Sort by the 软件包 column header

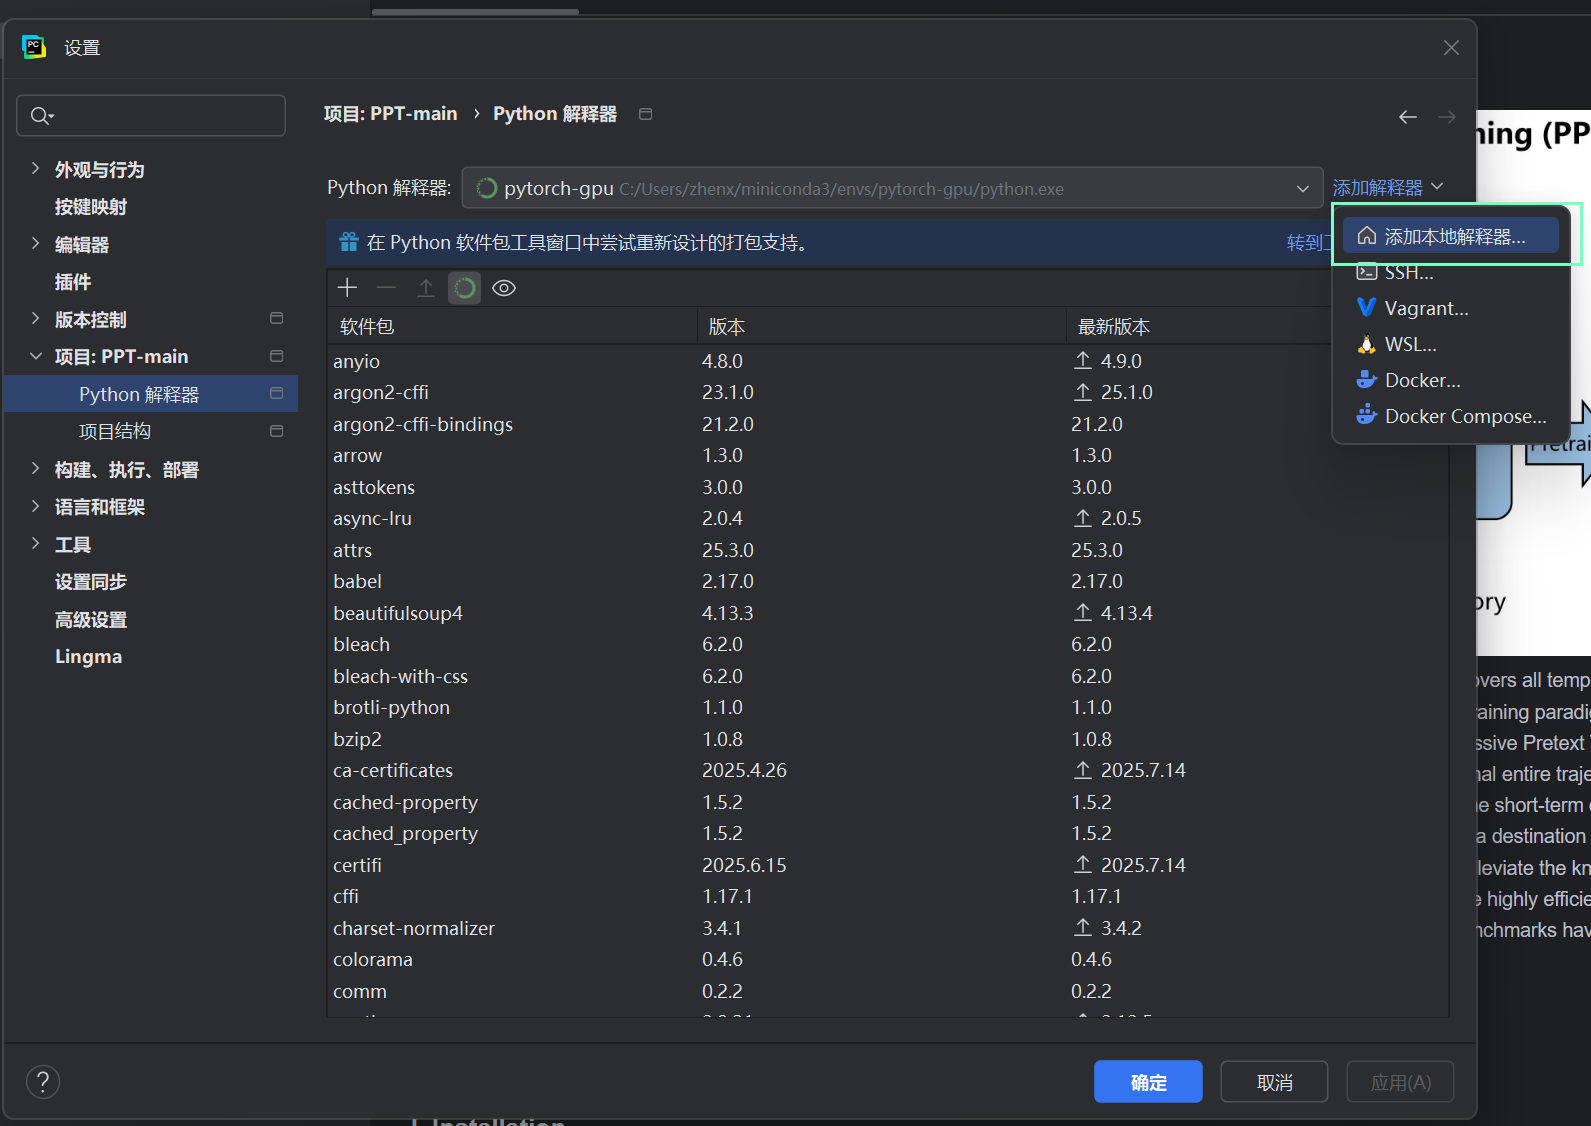[512, 327]
